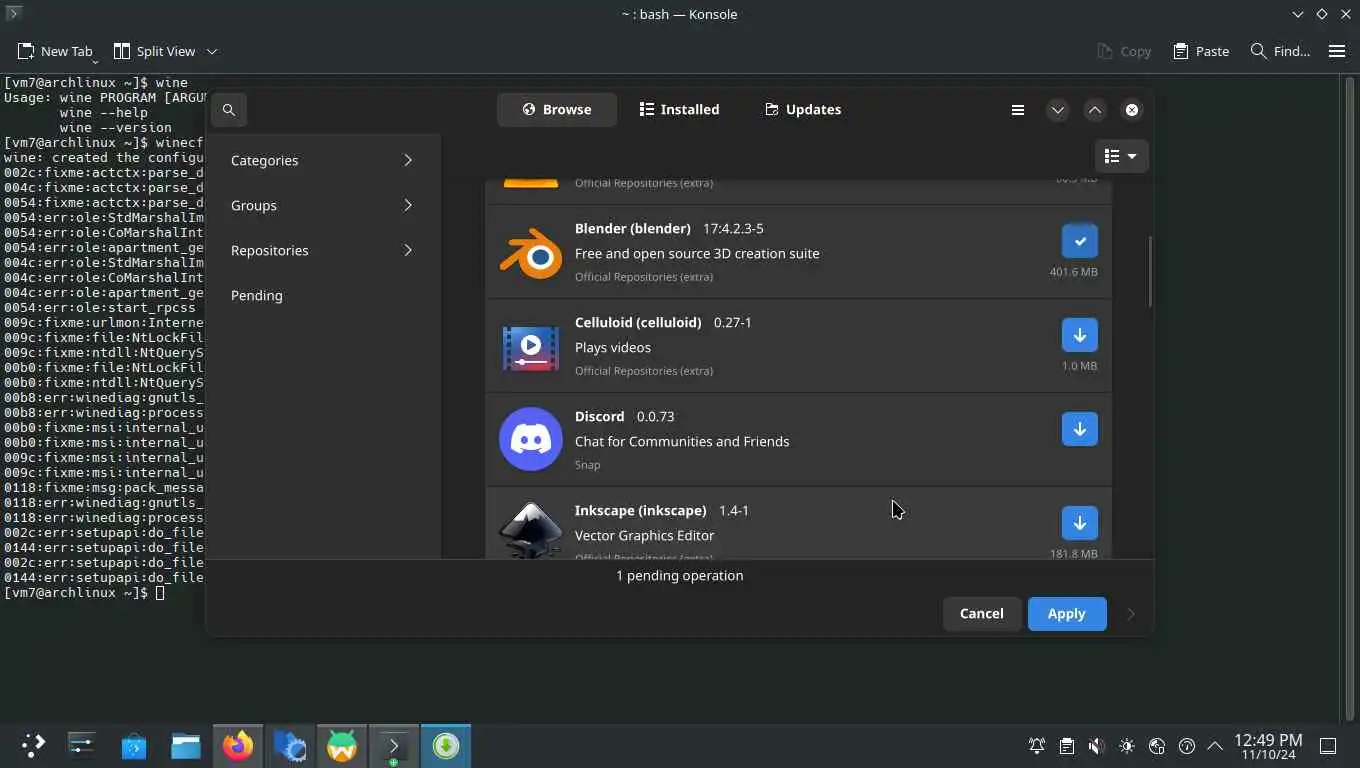Image resolution: width=1360 pixels, height=768 pixels.
Task: Click Copy in Konsole toolbar
Action: coord(1124,51)
